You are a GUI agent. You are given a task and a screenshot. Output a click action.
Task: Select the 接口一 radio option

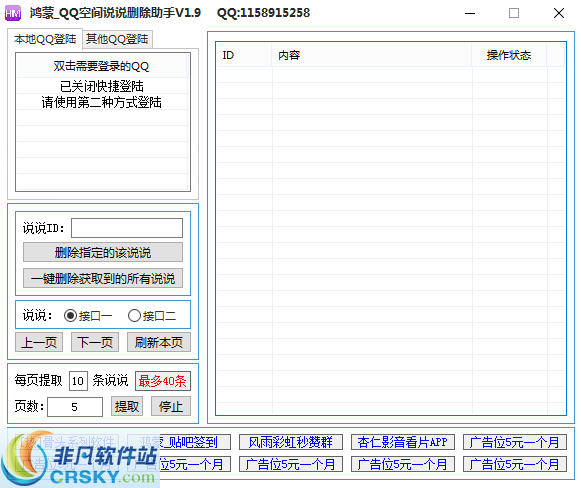[87, 316]
